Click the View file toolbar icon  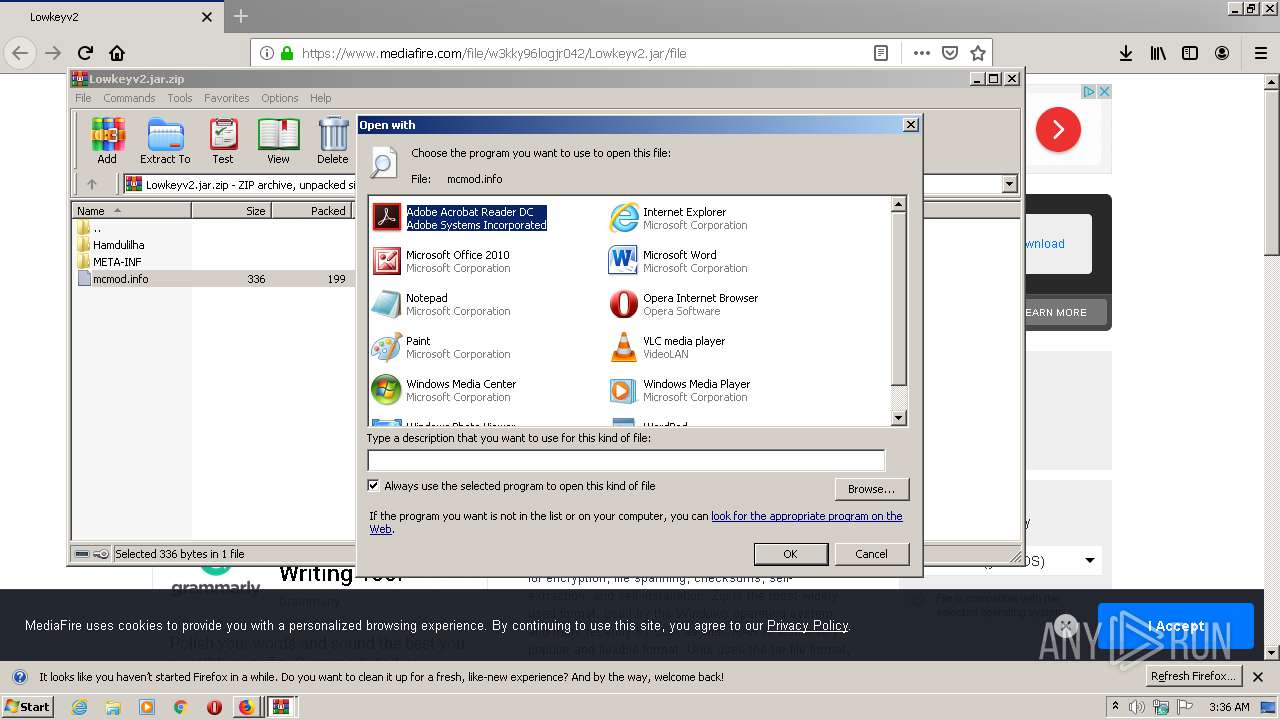[x=278, y=141]
